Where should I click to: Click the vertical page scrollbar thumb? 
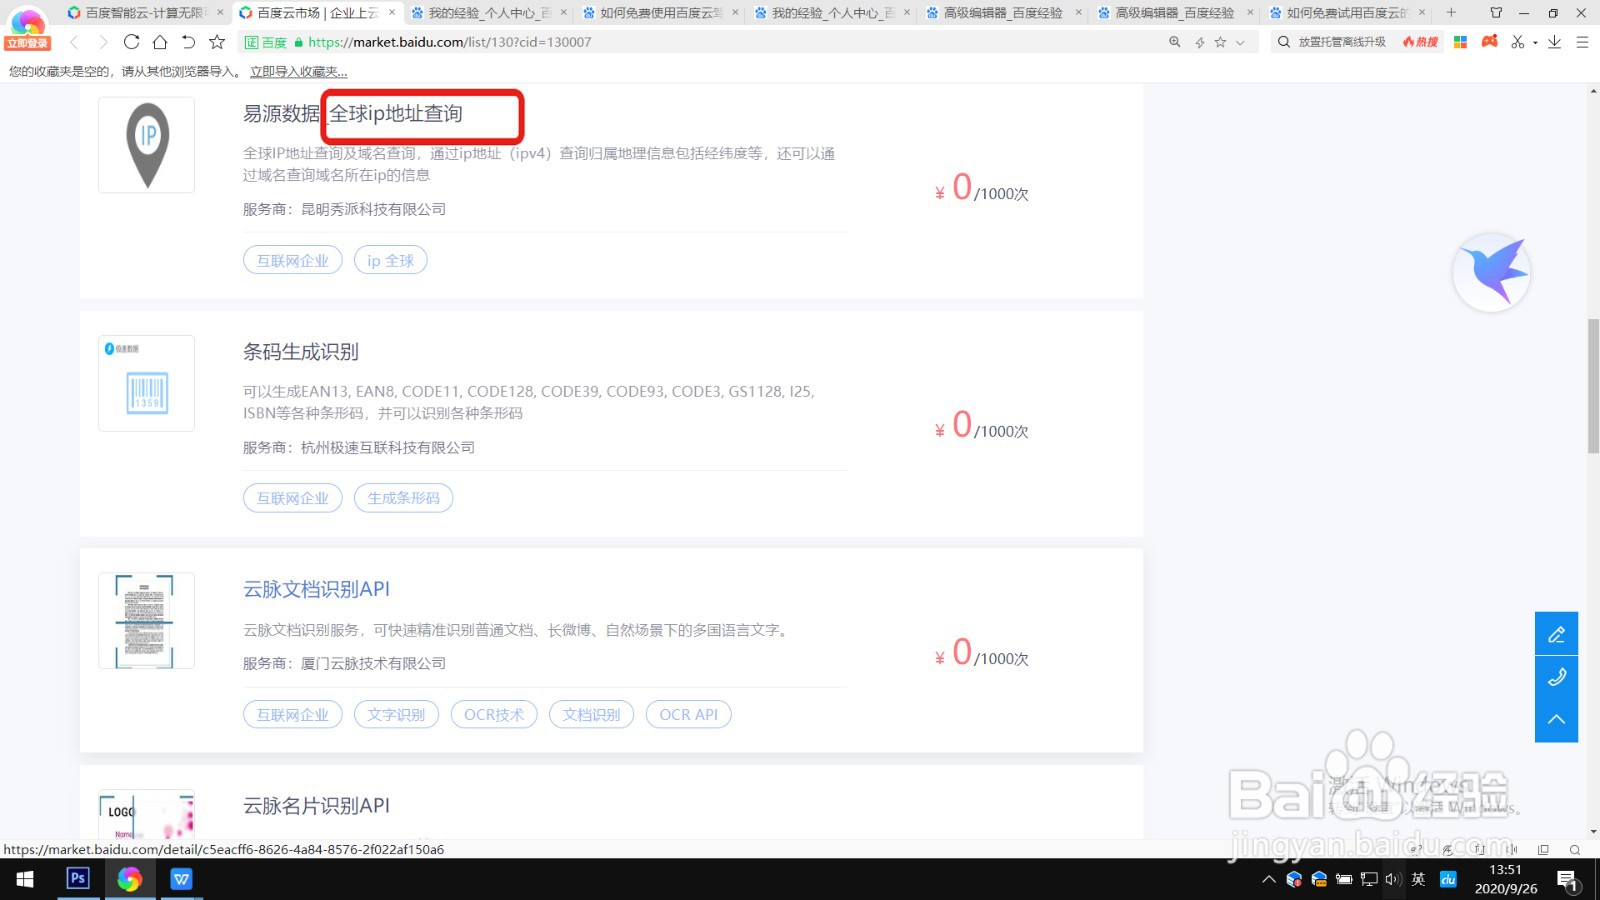tap(1593, 386)
